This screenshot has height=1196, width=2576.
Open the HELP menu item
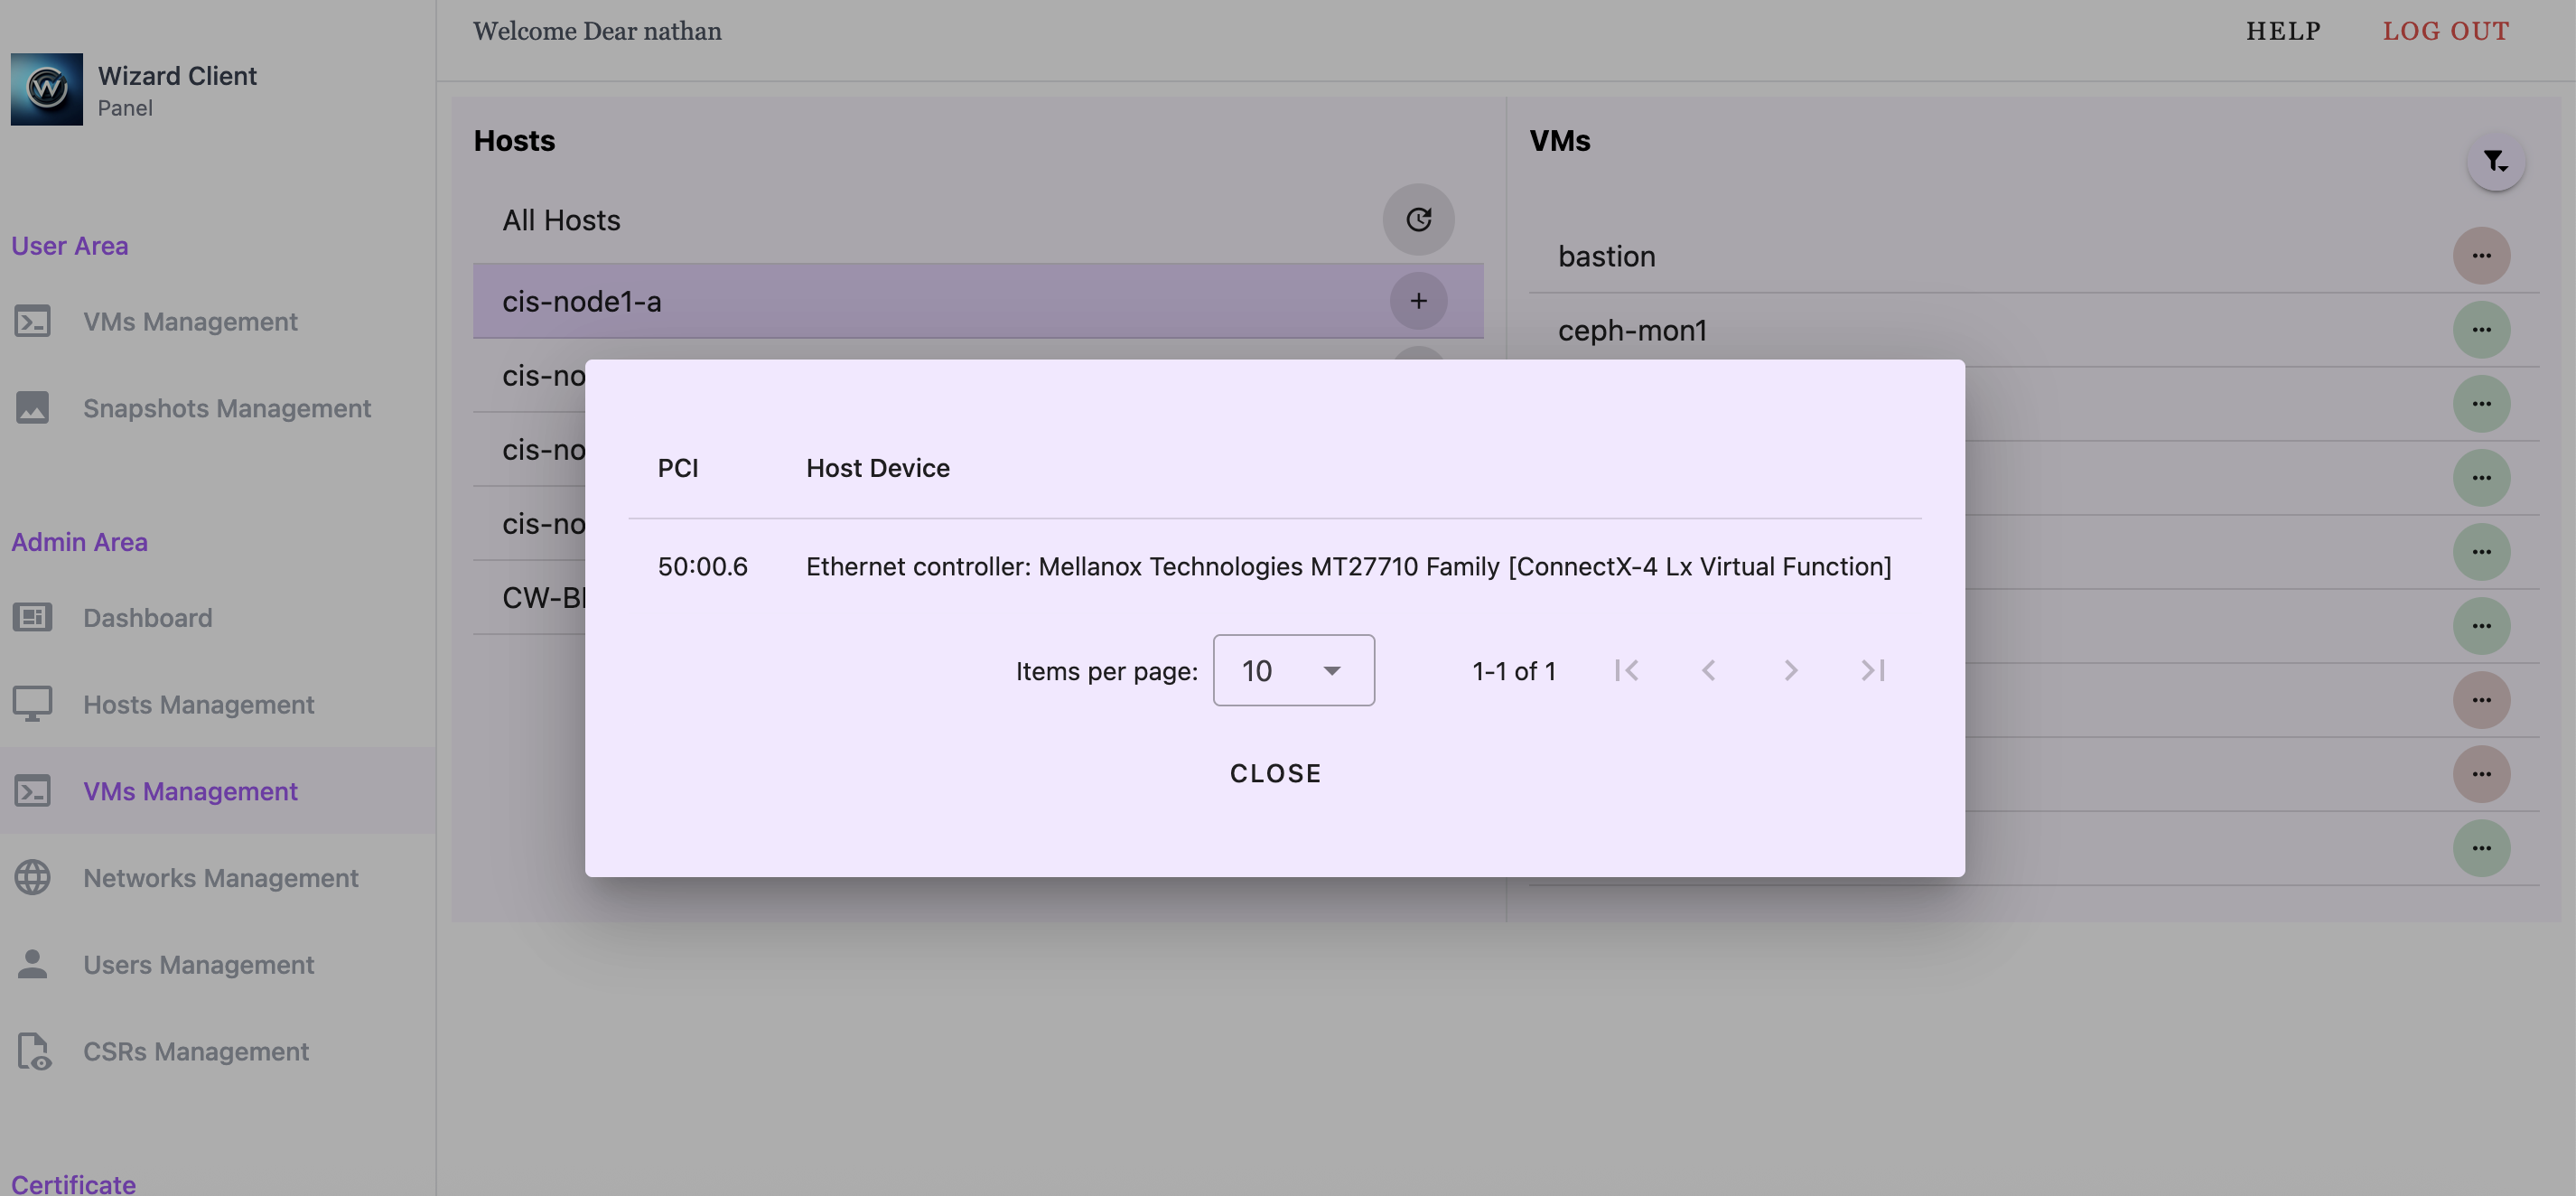click(x=2283, y=30)
